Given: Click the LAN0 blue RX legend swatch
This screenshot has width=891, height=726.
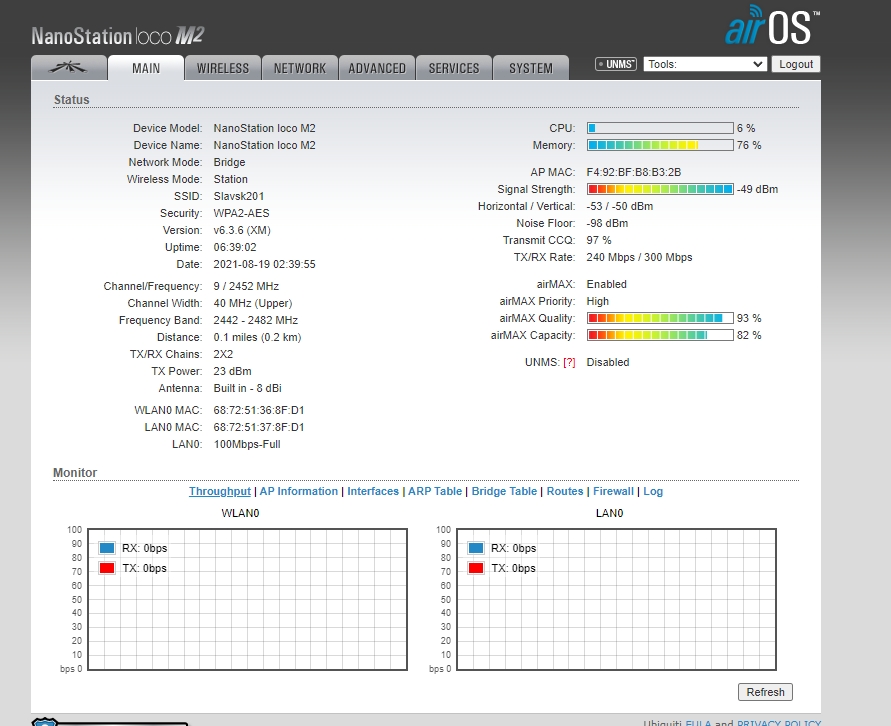Looking at the screenshot, I should pyautogui.click(x=476, y=548).
